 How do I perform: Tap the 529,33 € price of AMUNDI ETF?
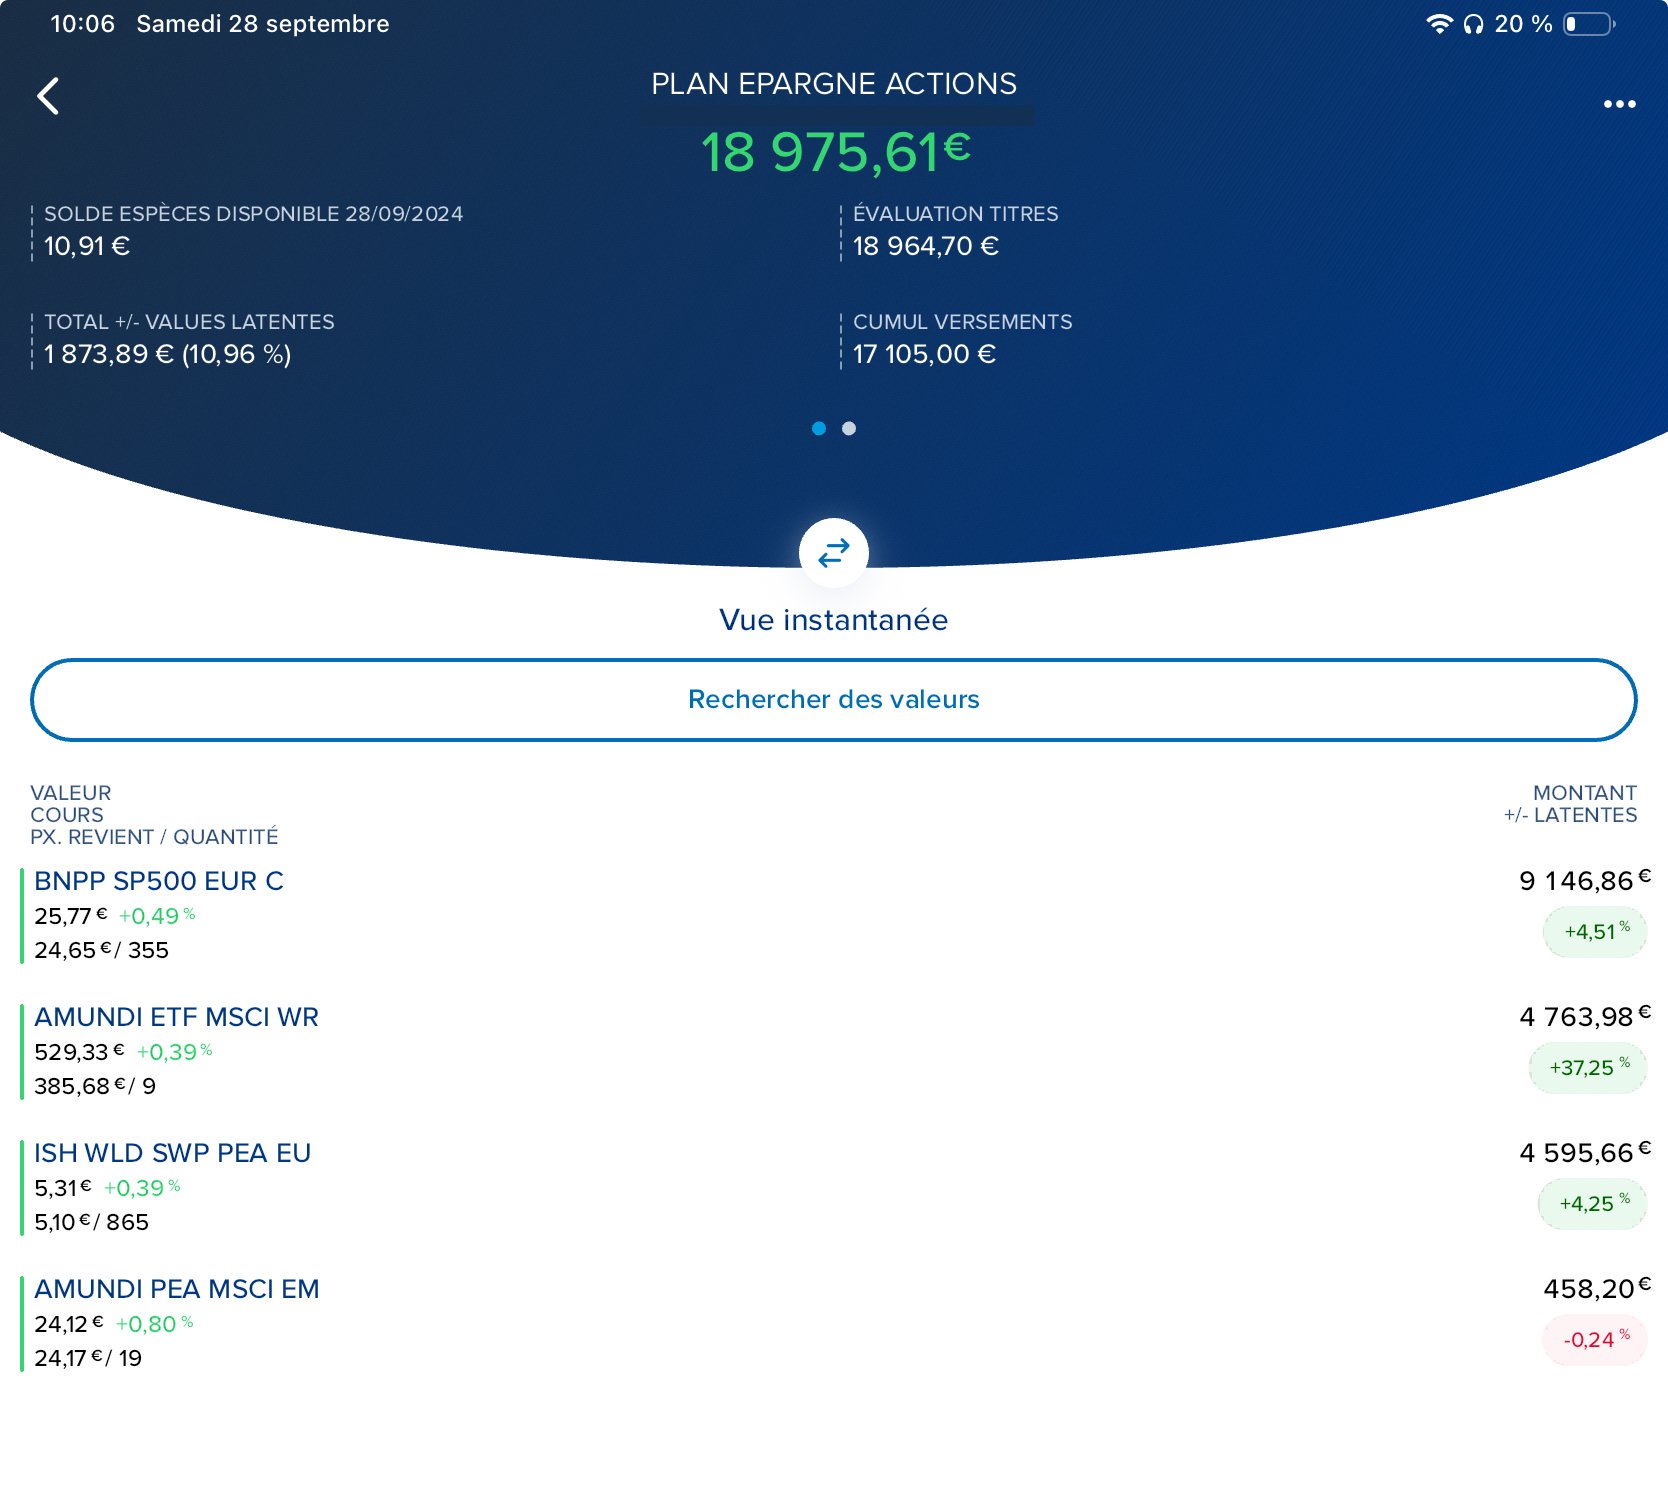pos(79,1052)
